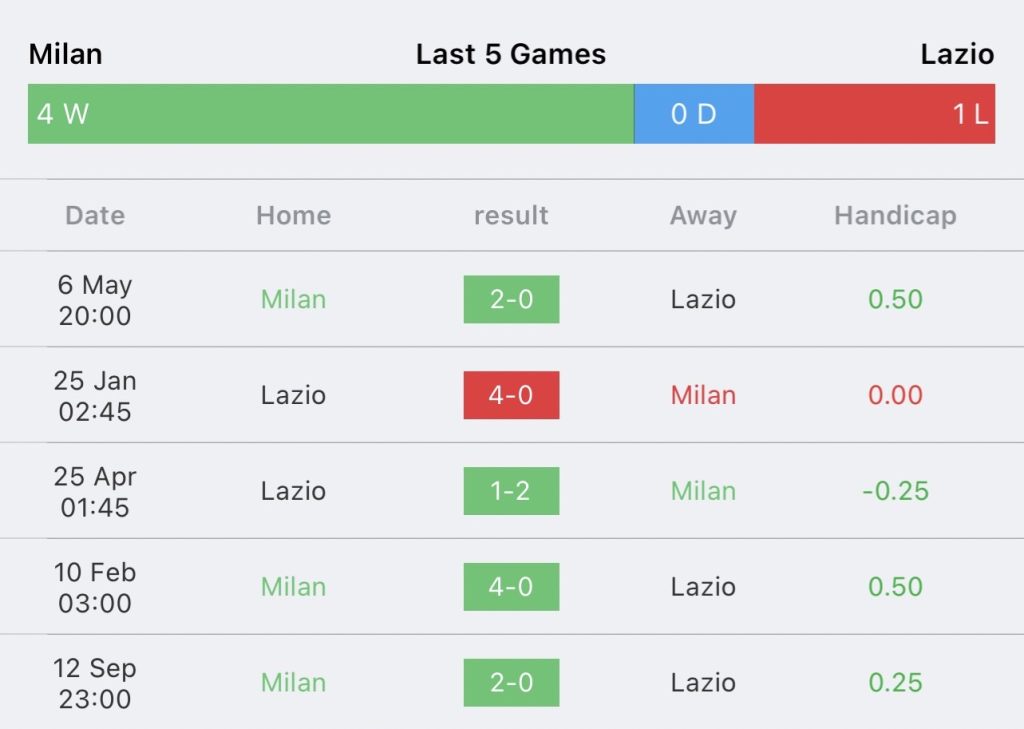Image resolution: width=1024 pixels, height=729 pixels.
Task: Click the Away column header
Action: (703, 215)
